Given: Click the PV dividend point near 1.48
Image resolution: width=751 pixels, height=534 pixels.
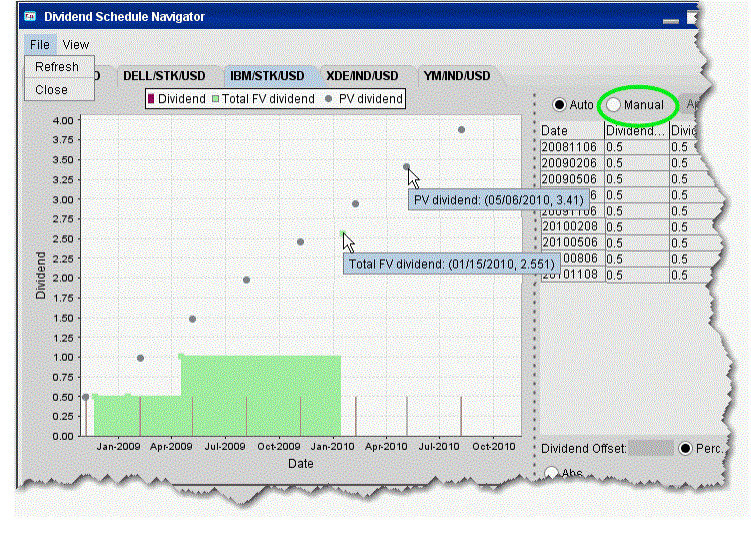Looking at the screenshot, I should point(192,319).
